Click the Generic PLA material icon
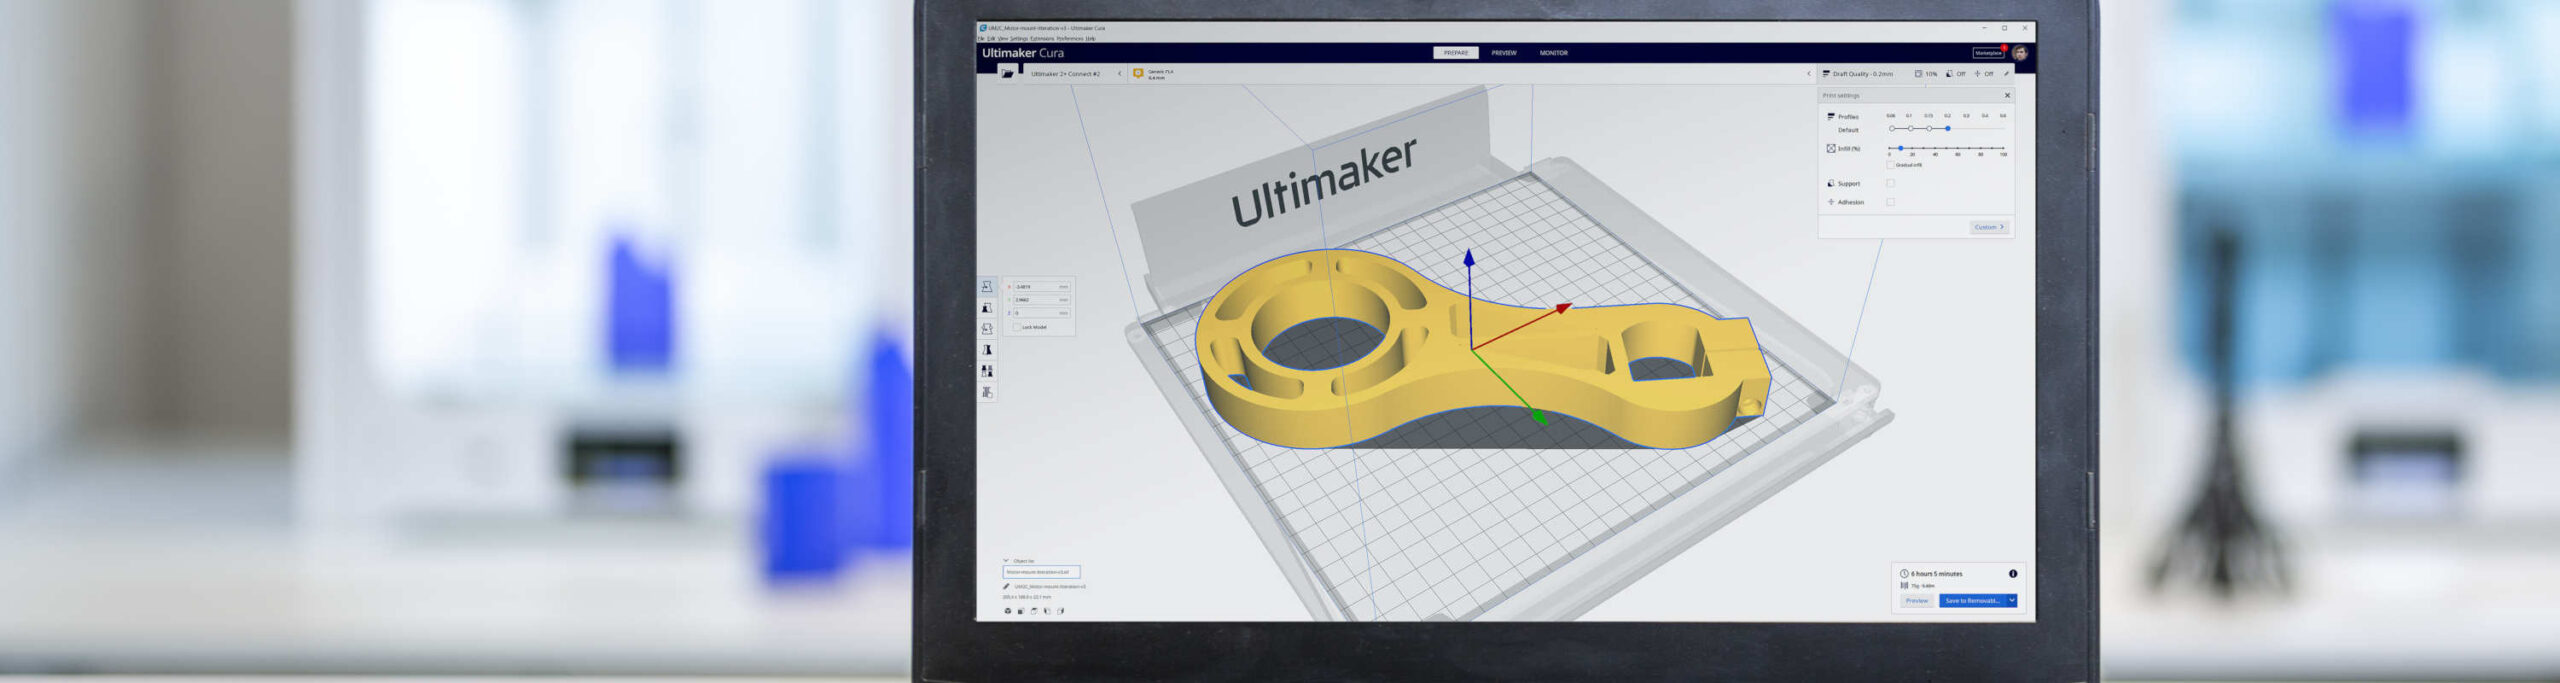This screenshot has width=2560, height=683. tap(1138, 73)
